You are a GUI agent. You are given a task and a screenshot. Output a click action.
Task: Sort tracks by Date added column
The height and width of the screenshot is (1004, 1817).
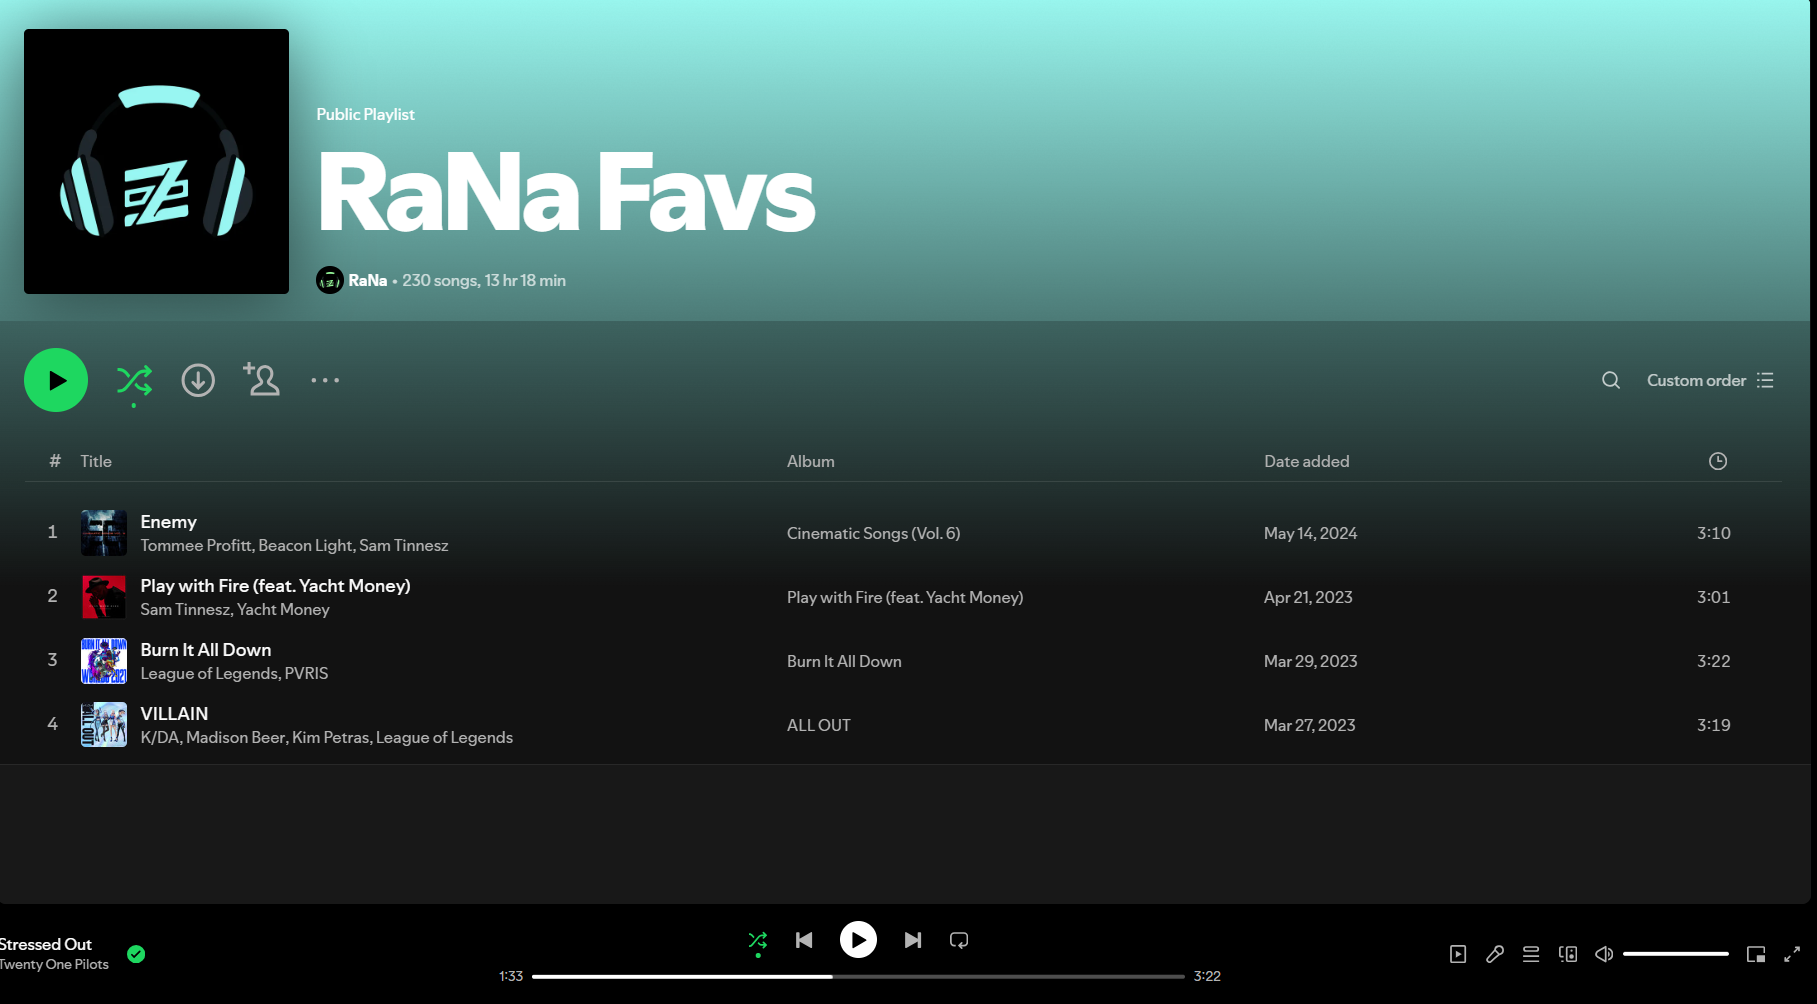(x=1306, y=461)
